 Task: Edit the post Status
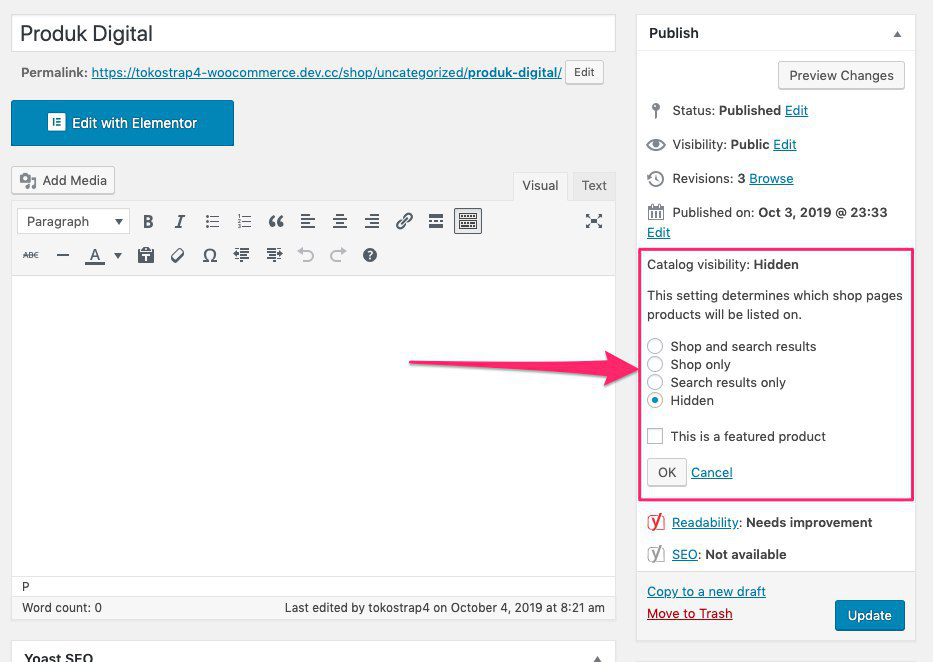pos(796,111)
